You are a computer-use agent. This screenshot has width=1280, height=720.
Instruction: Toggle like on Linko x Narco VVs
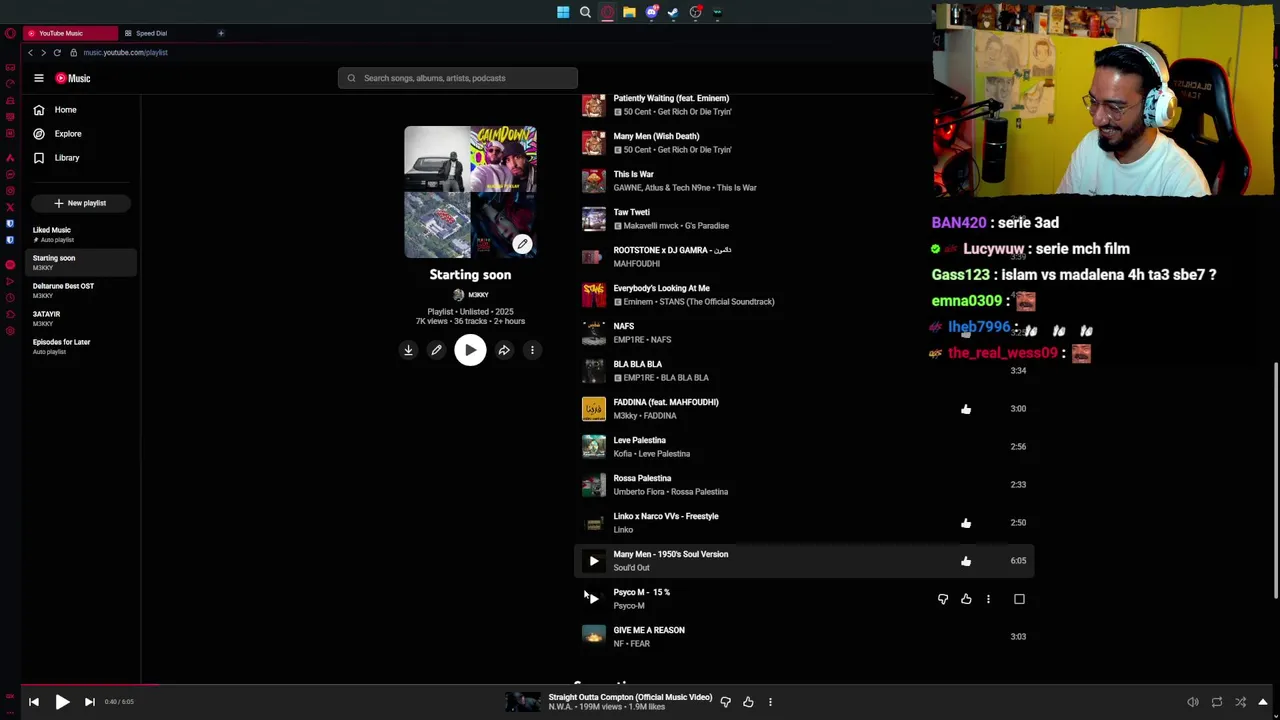tap(966, 523)
